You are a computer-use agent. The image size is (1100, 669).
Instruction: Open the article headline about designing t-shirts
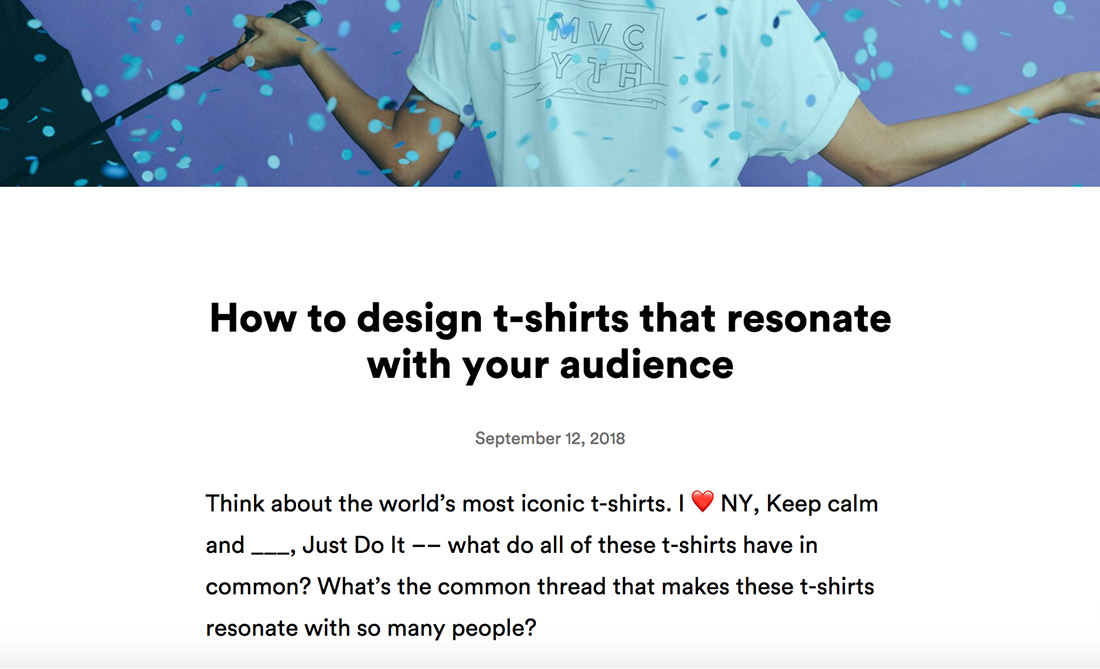[550, 341]
